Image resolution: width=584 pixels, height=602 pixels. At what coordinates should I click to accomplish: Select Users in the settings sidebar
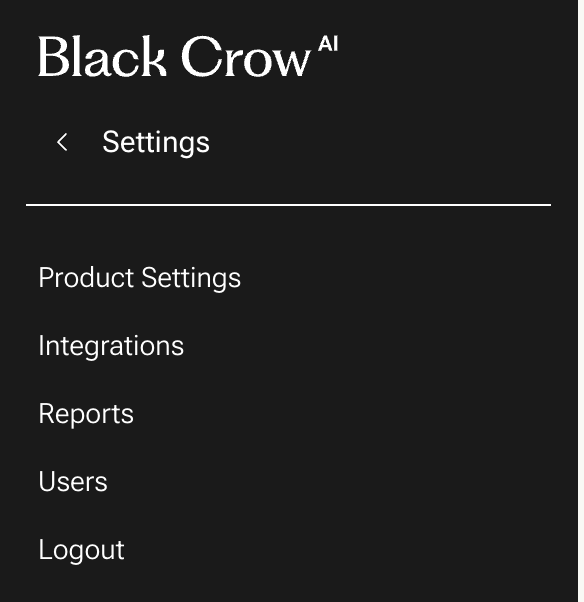point(73,481)
